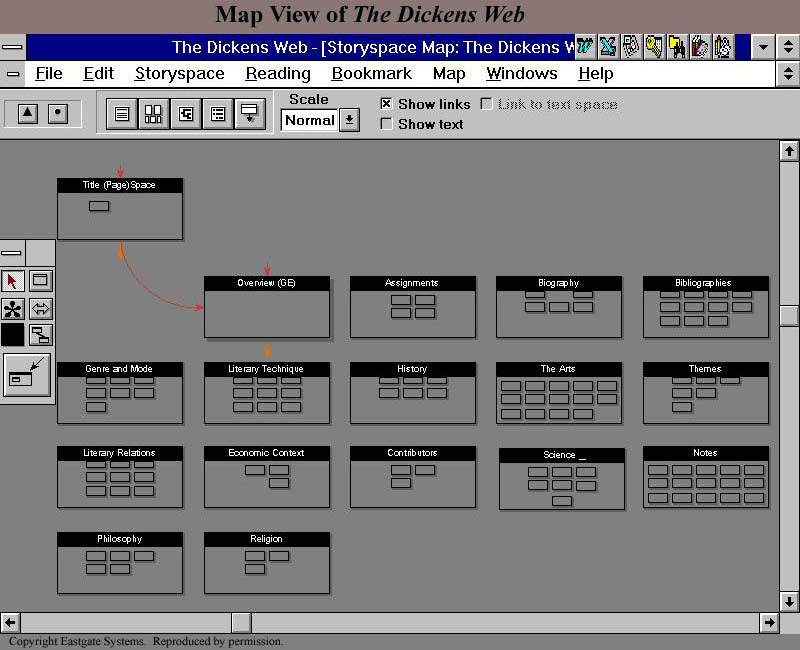Select the Themes writing space title
800x650 pixels.
pos(705,369)
